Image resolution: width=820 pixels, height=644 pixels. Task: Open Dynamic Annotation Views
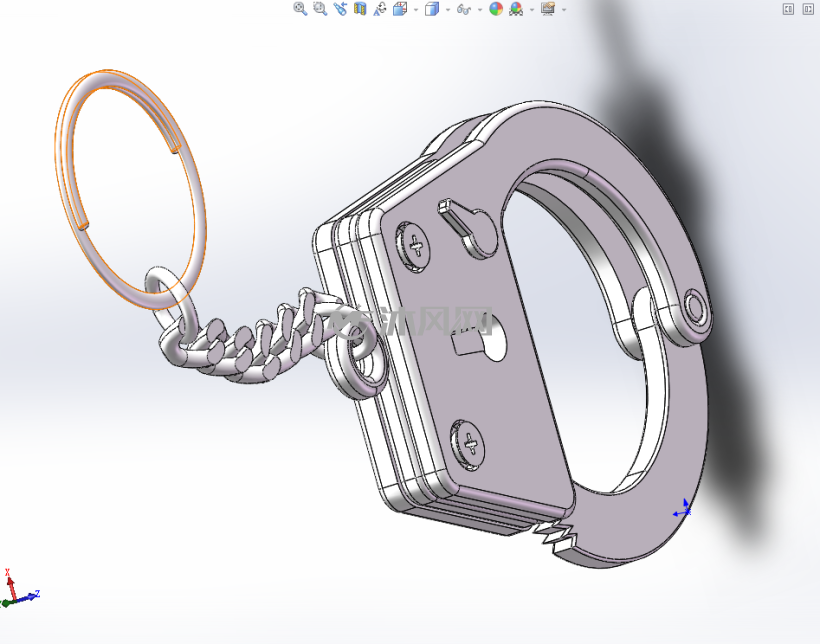pyautogui.click(x=380, y=8)
